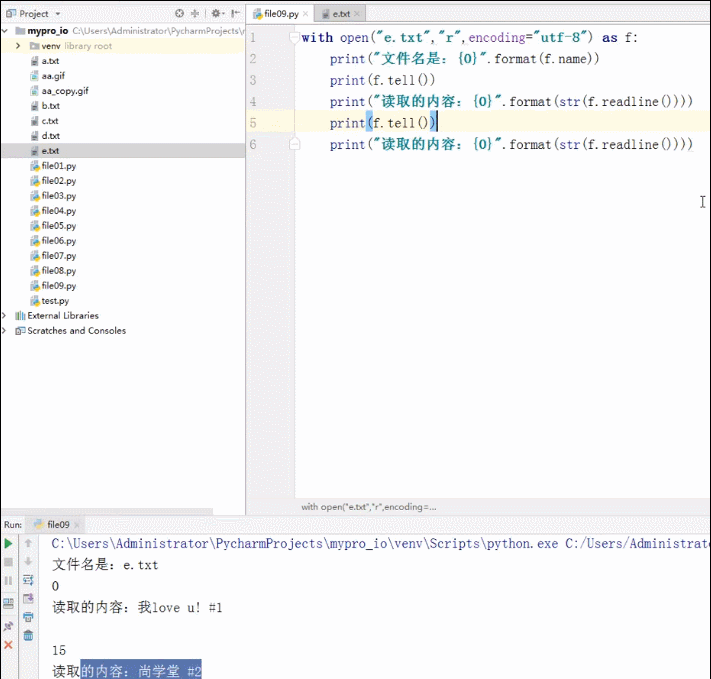The height and width of the screenshot is (679, 711).
Task: Expand Scratches and Consoles node
Action: (4, 331)
